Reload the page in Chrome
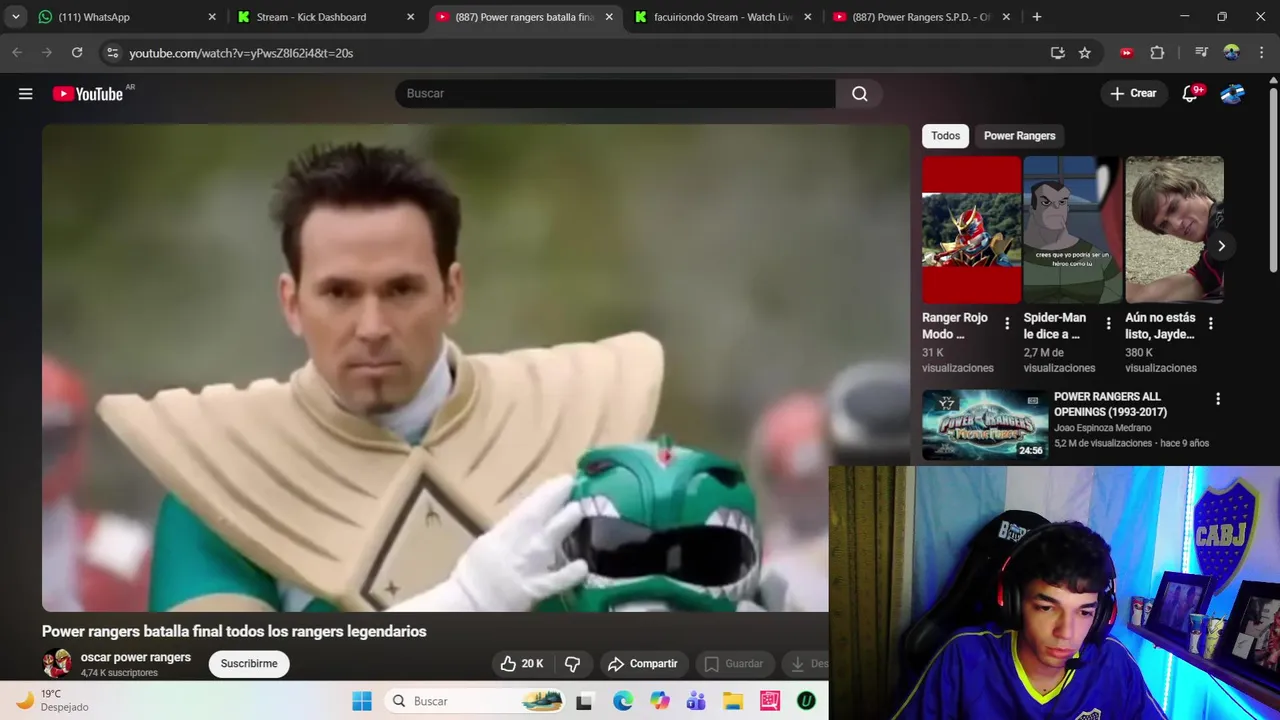 (77, 52)
